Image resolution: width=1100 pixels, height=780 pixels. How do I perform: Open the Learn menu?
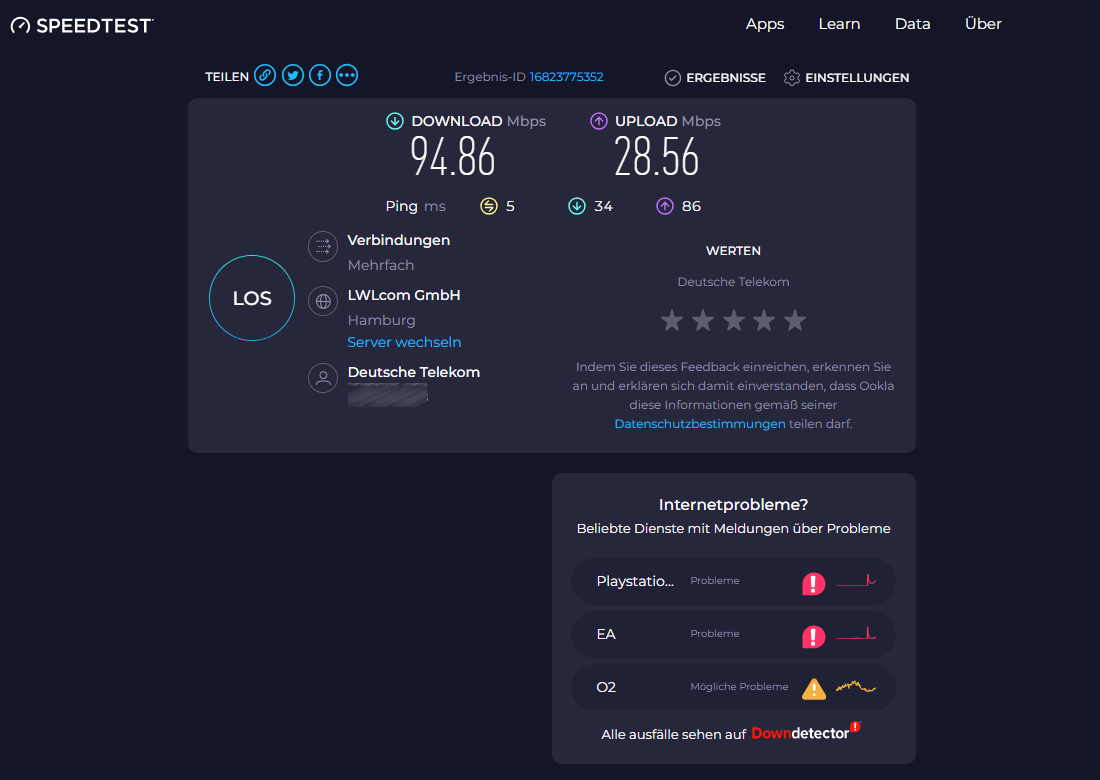[839, 24]
